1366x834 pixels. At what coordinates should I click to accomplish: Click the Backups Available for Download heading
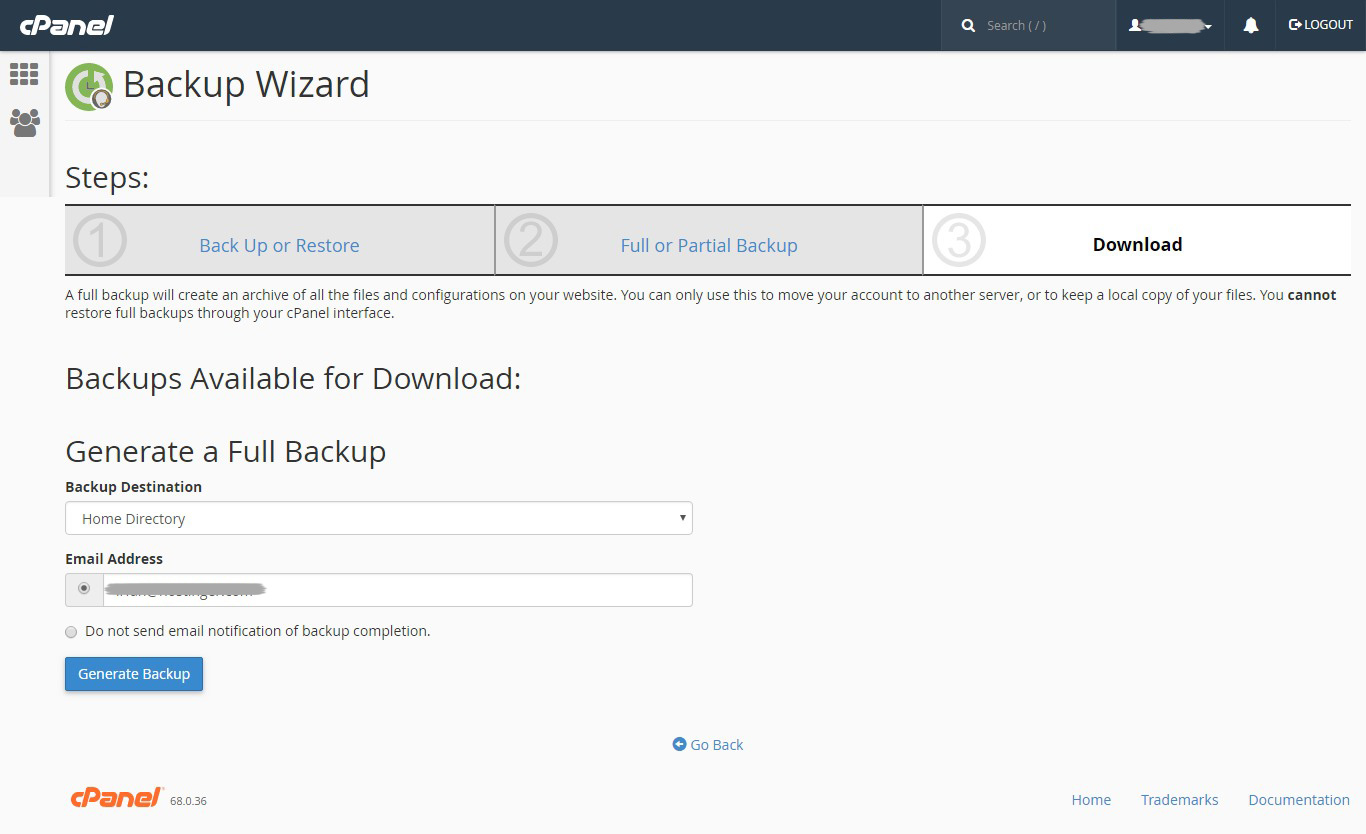293,379
